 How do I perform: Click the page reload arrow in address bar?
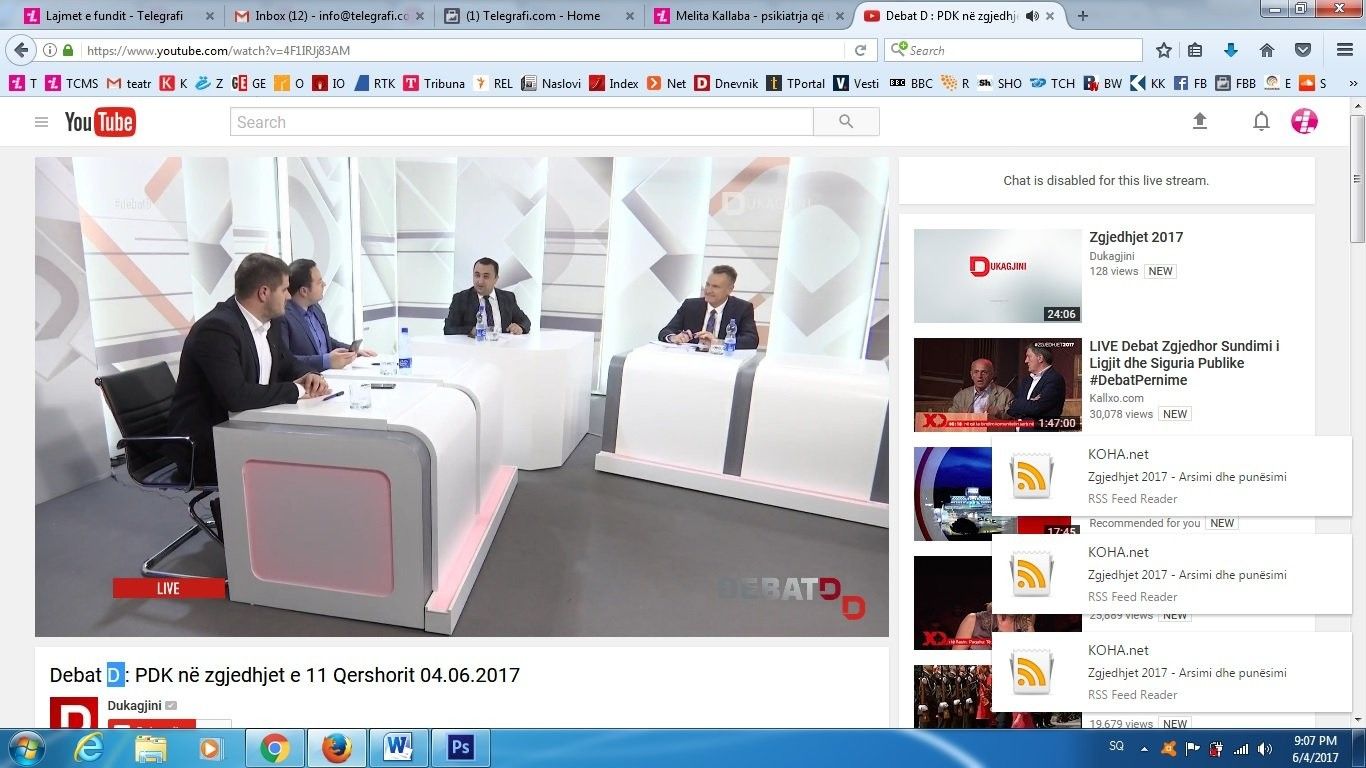tap(860, 49)
